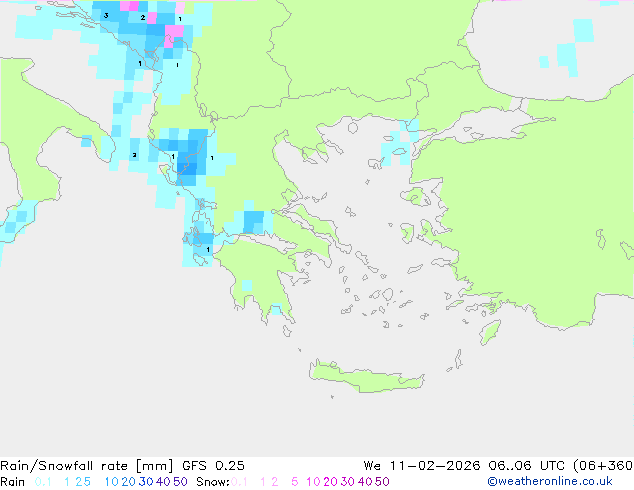Select the Snow legend value 40
634x490 pixels.
click(365, 482)
